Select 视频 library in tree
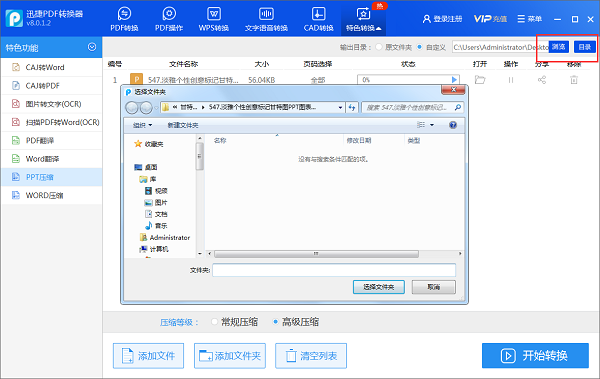 (x=156, y=191)
